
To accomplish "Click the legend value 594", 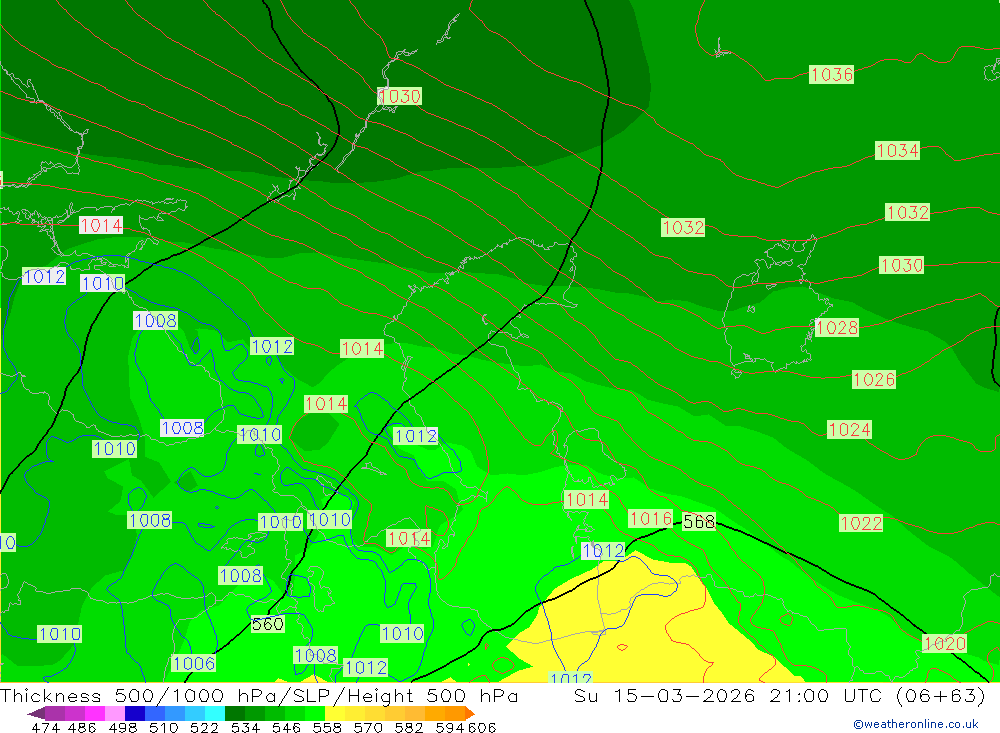I will click(x=449, y=727).
